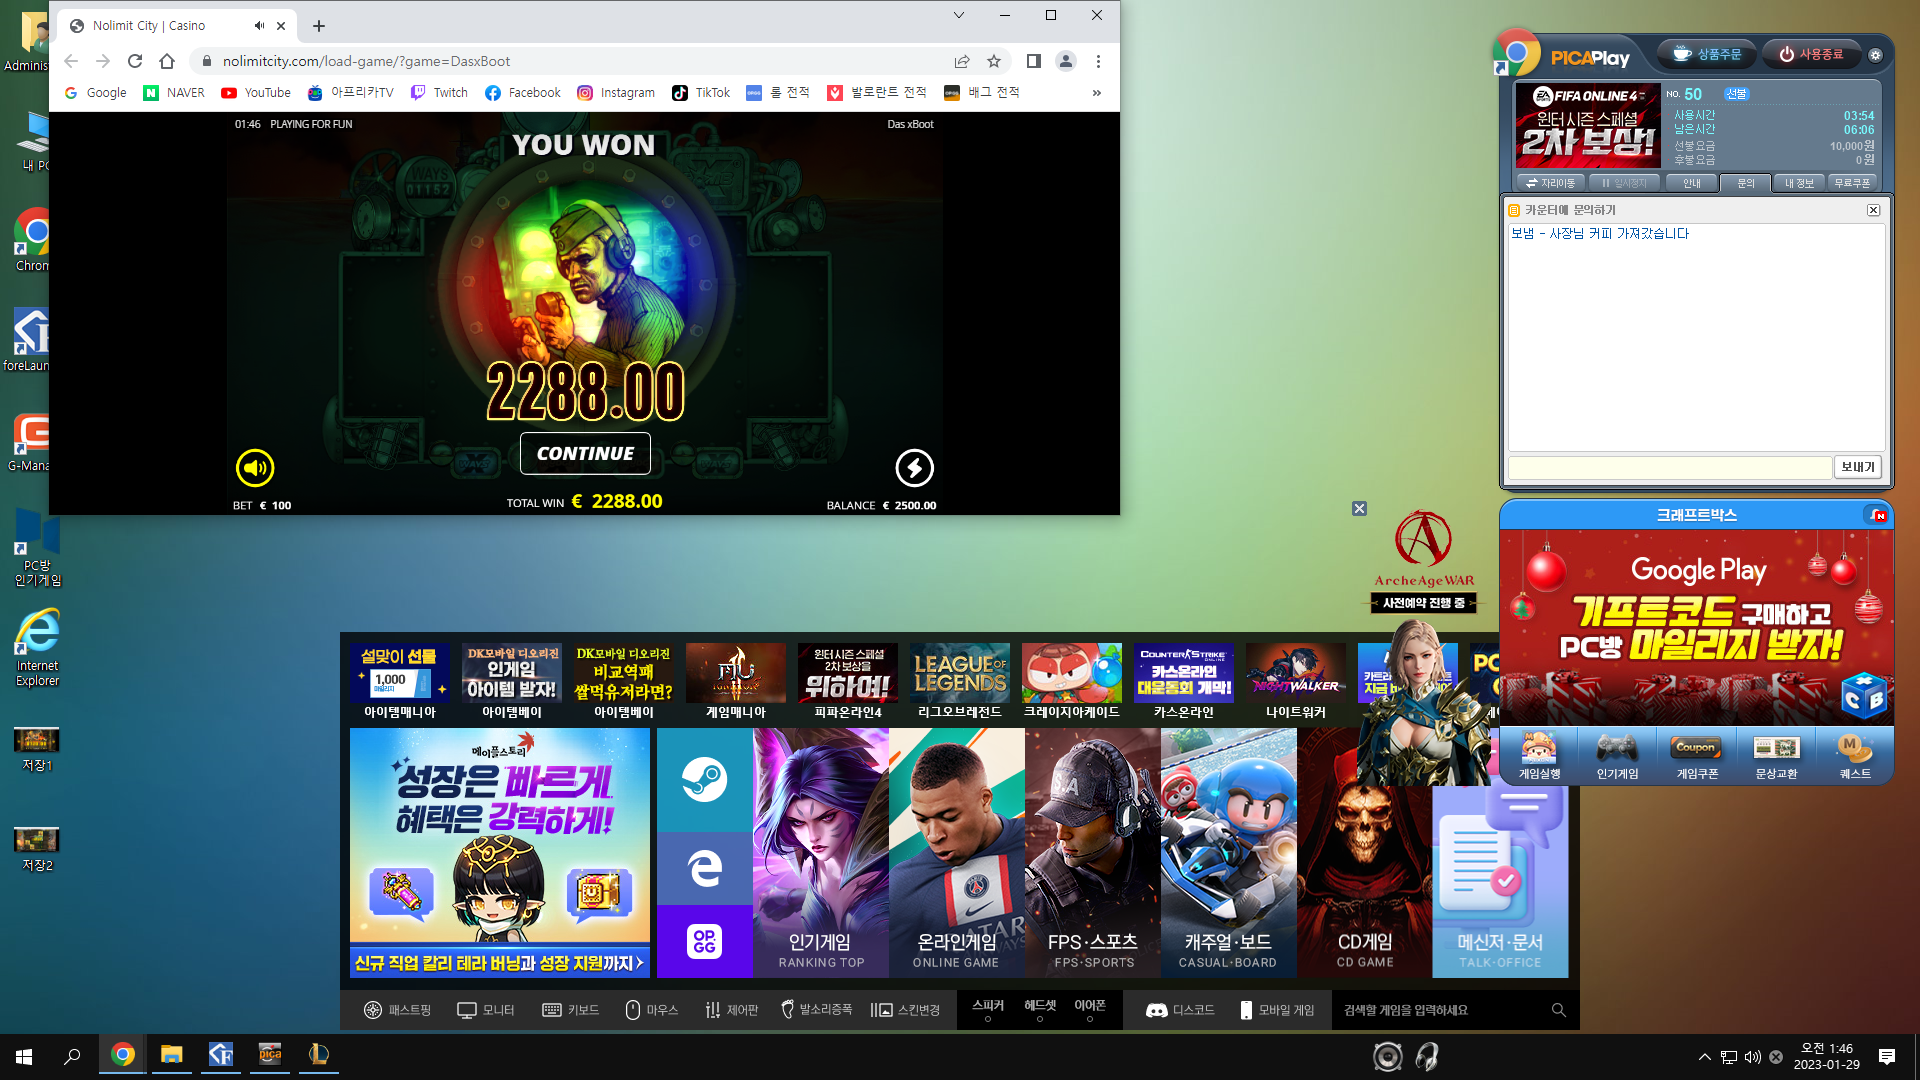Click the counter inquiry message input field

(1669, 467)
